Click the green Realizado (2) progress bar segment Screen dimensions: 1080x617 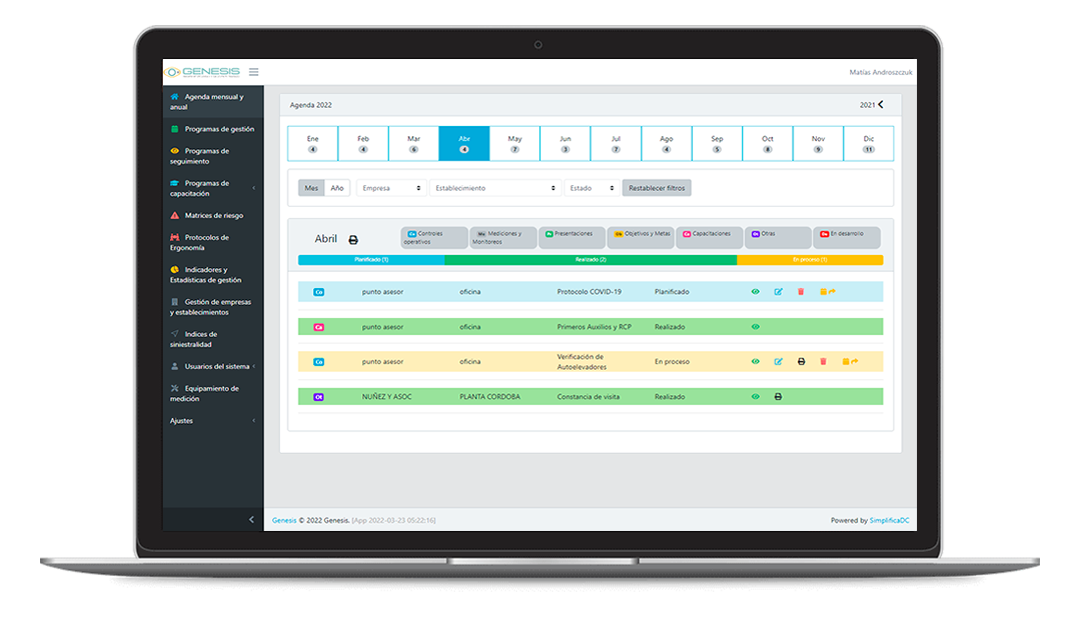590,260
